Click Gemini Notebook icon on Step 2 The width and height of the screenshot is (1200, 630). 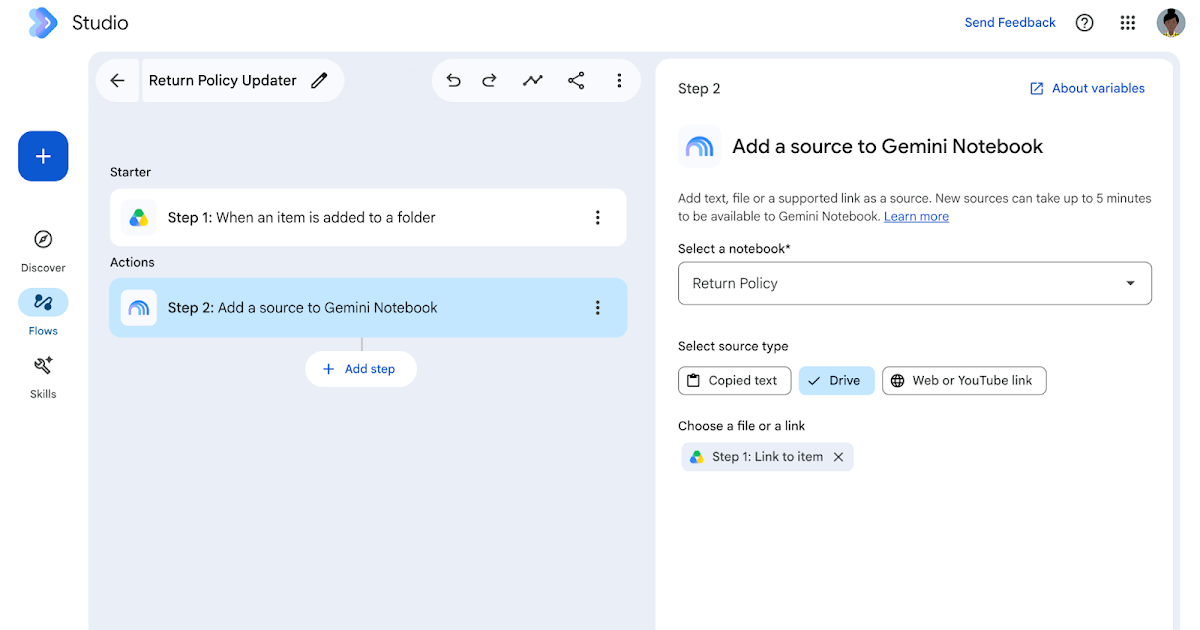pyautogui.click(x=139, y=308)
